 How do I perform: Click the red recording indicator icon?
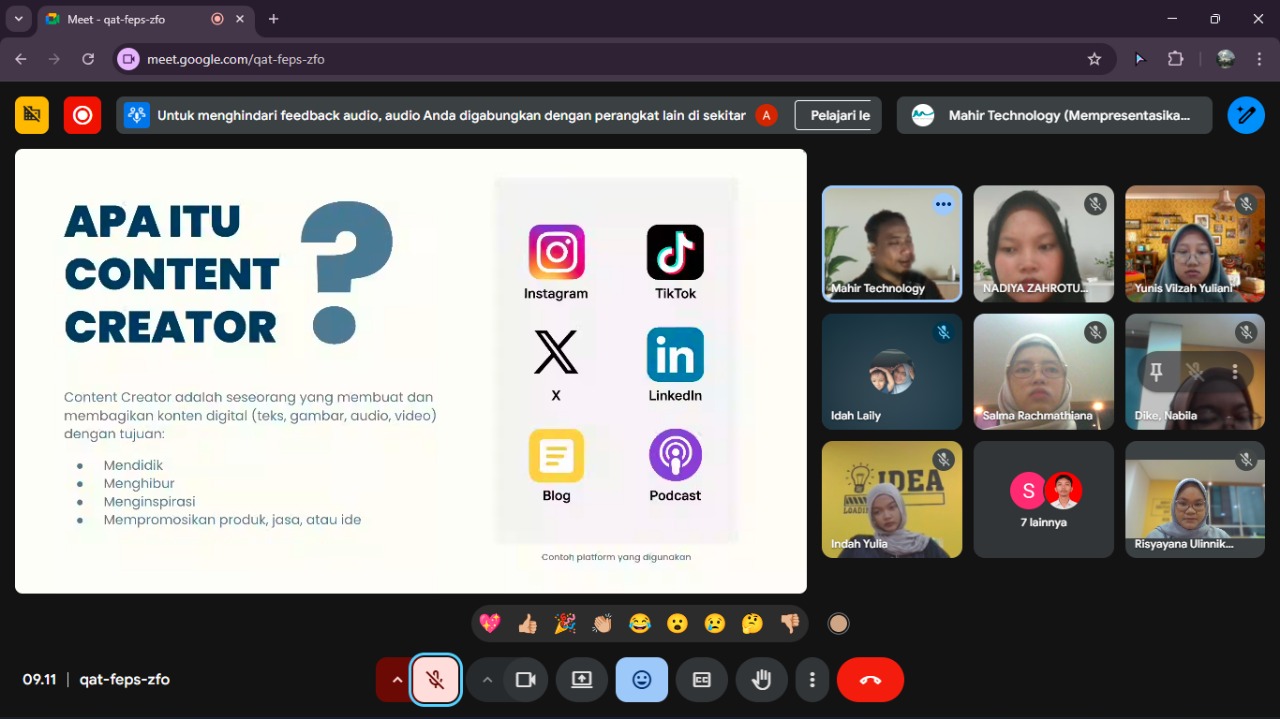82,115
